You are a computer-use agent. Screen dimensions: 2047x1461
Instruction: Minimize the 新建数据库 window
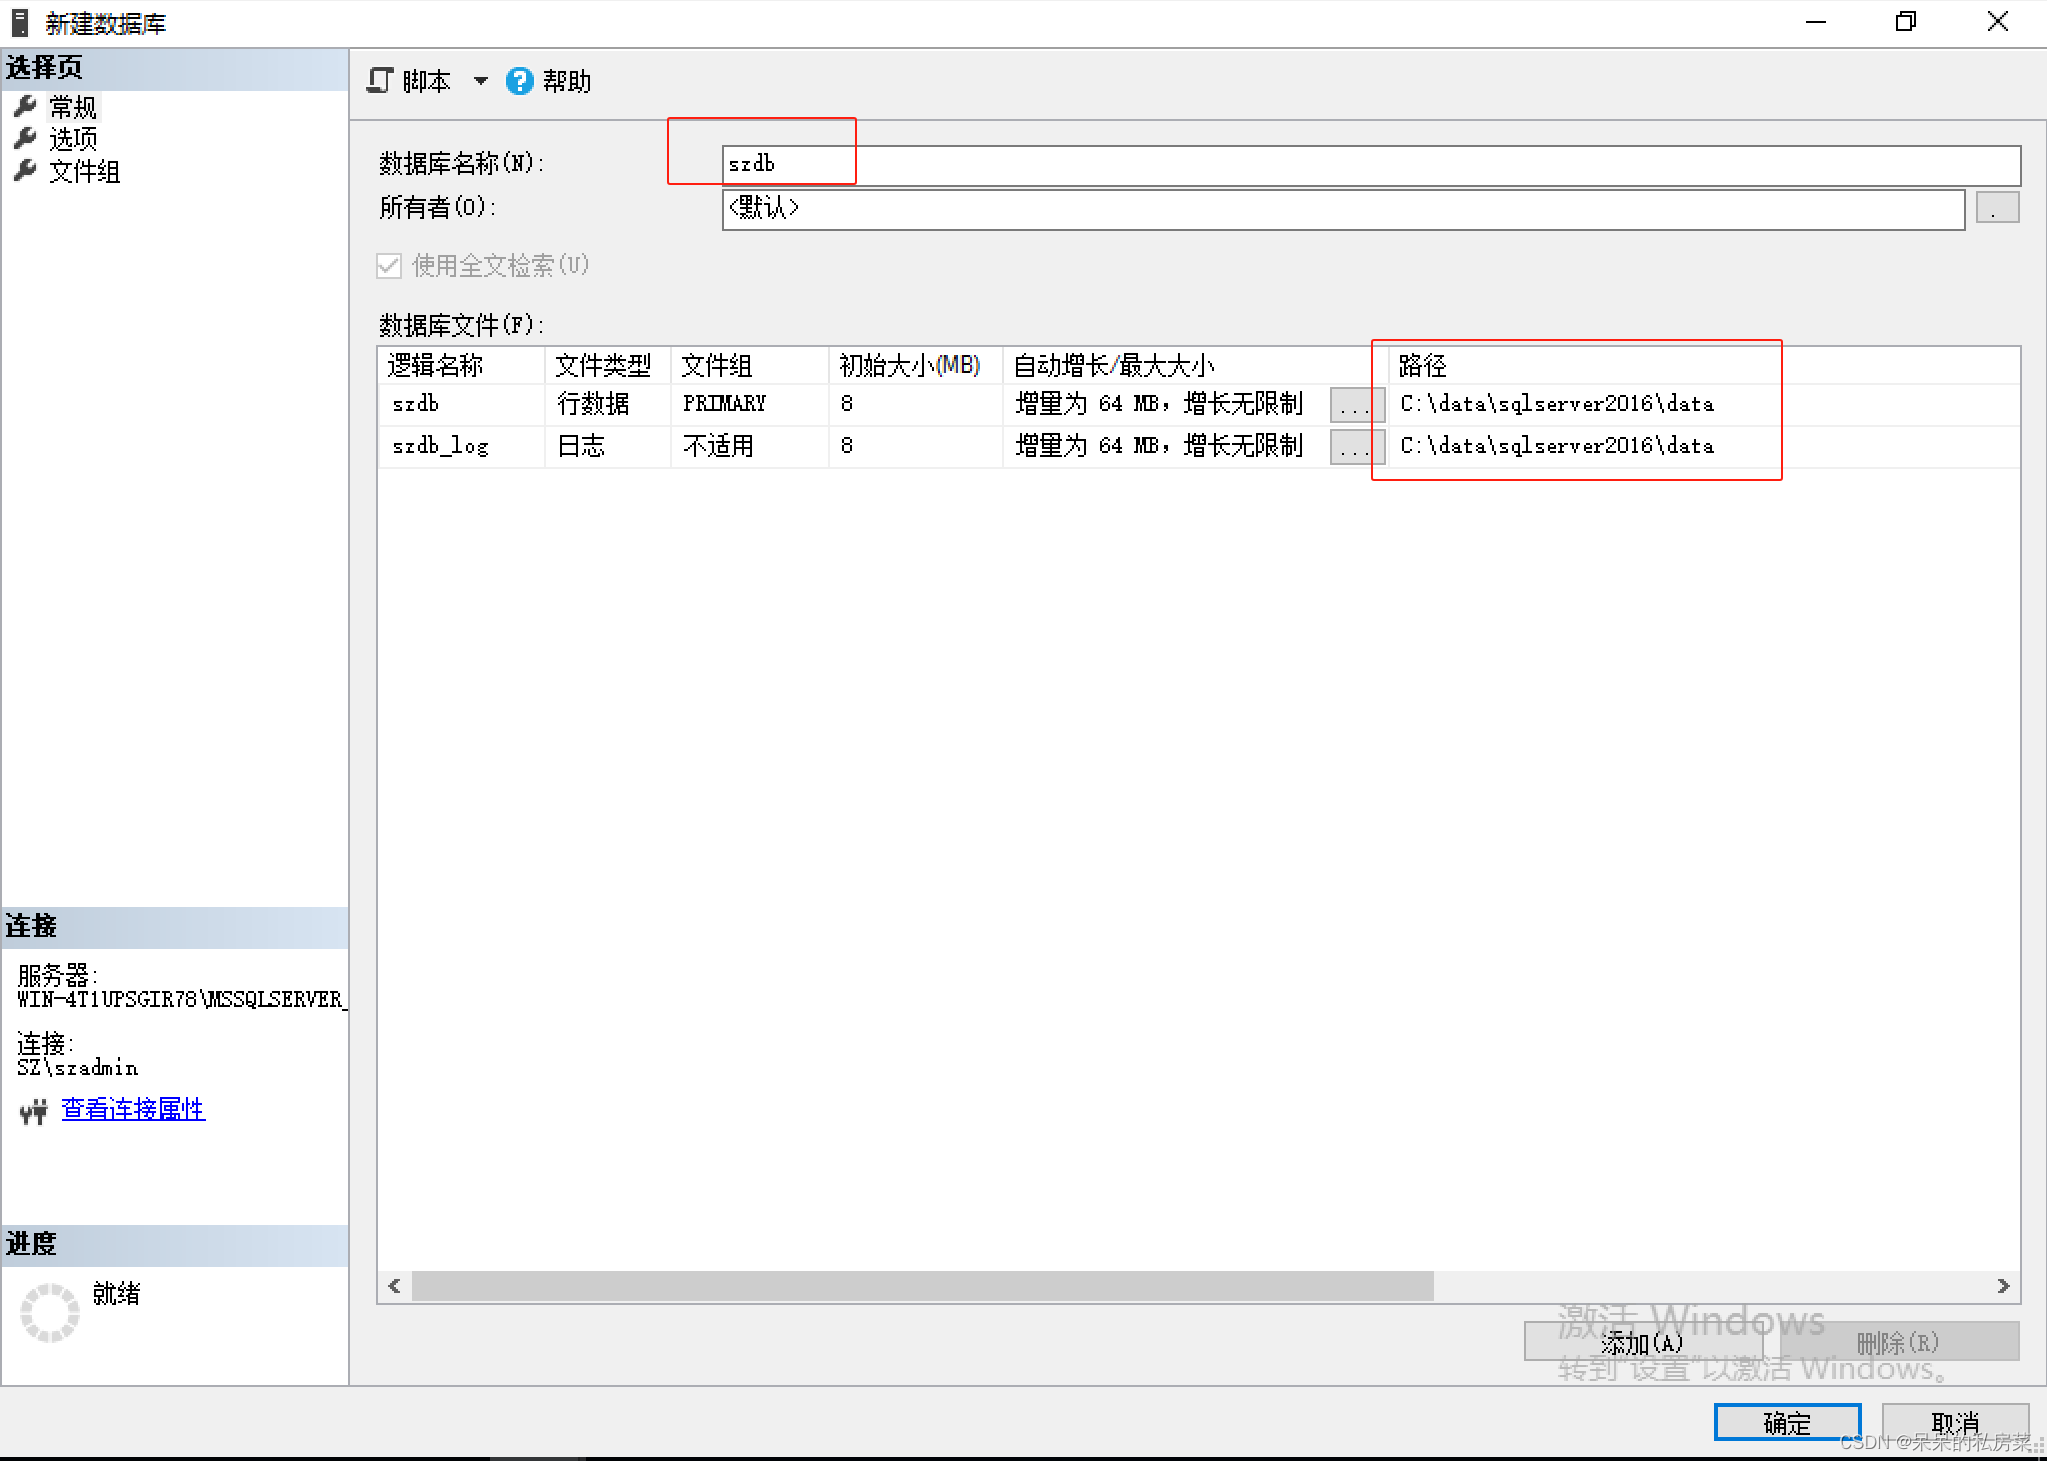[x=1816, y=22]
